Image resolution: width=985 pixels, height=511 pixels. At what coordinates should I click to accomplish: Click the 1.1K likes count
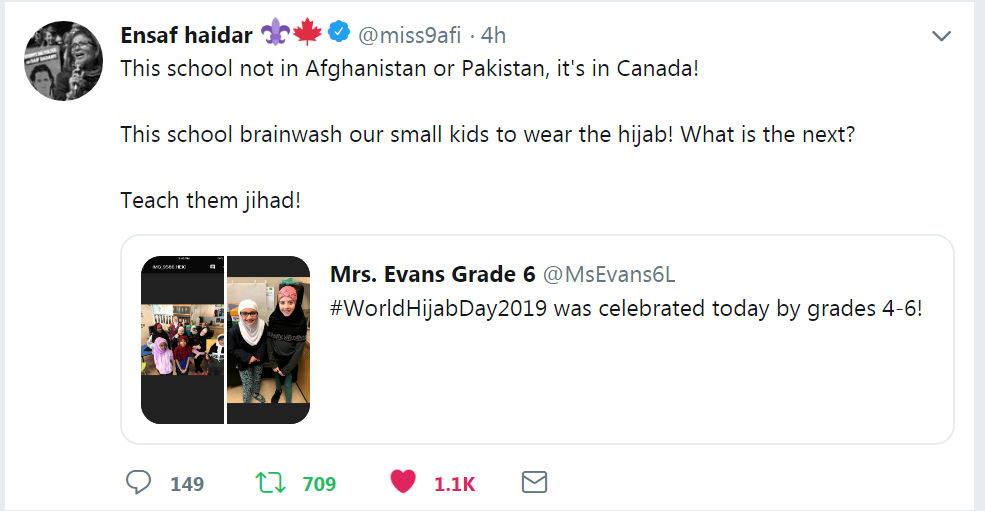point(454,484)
